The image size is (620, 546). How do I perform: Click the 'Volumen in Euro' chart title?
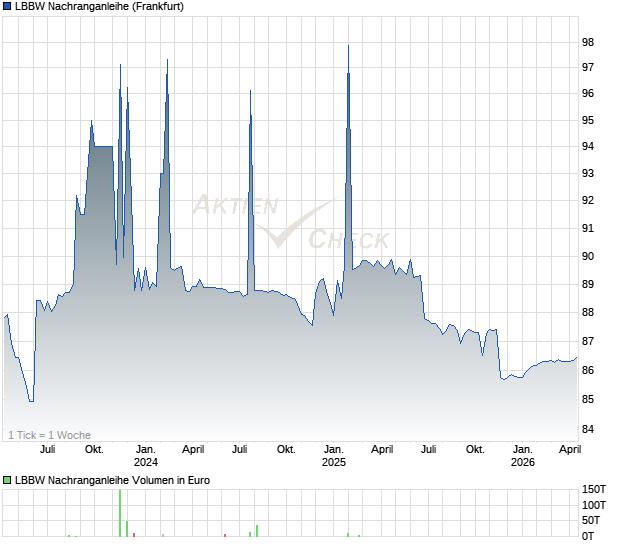[x=112, y=480]
